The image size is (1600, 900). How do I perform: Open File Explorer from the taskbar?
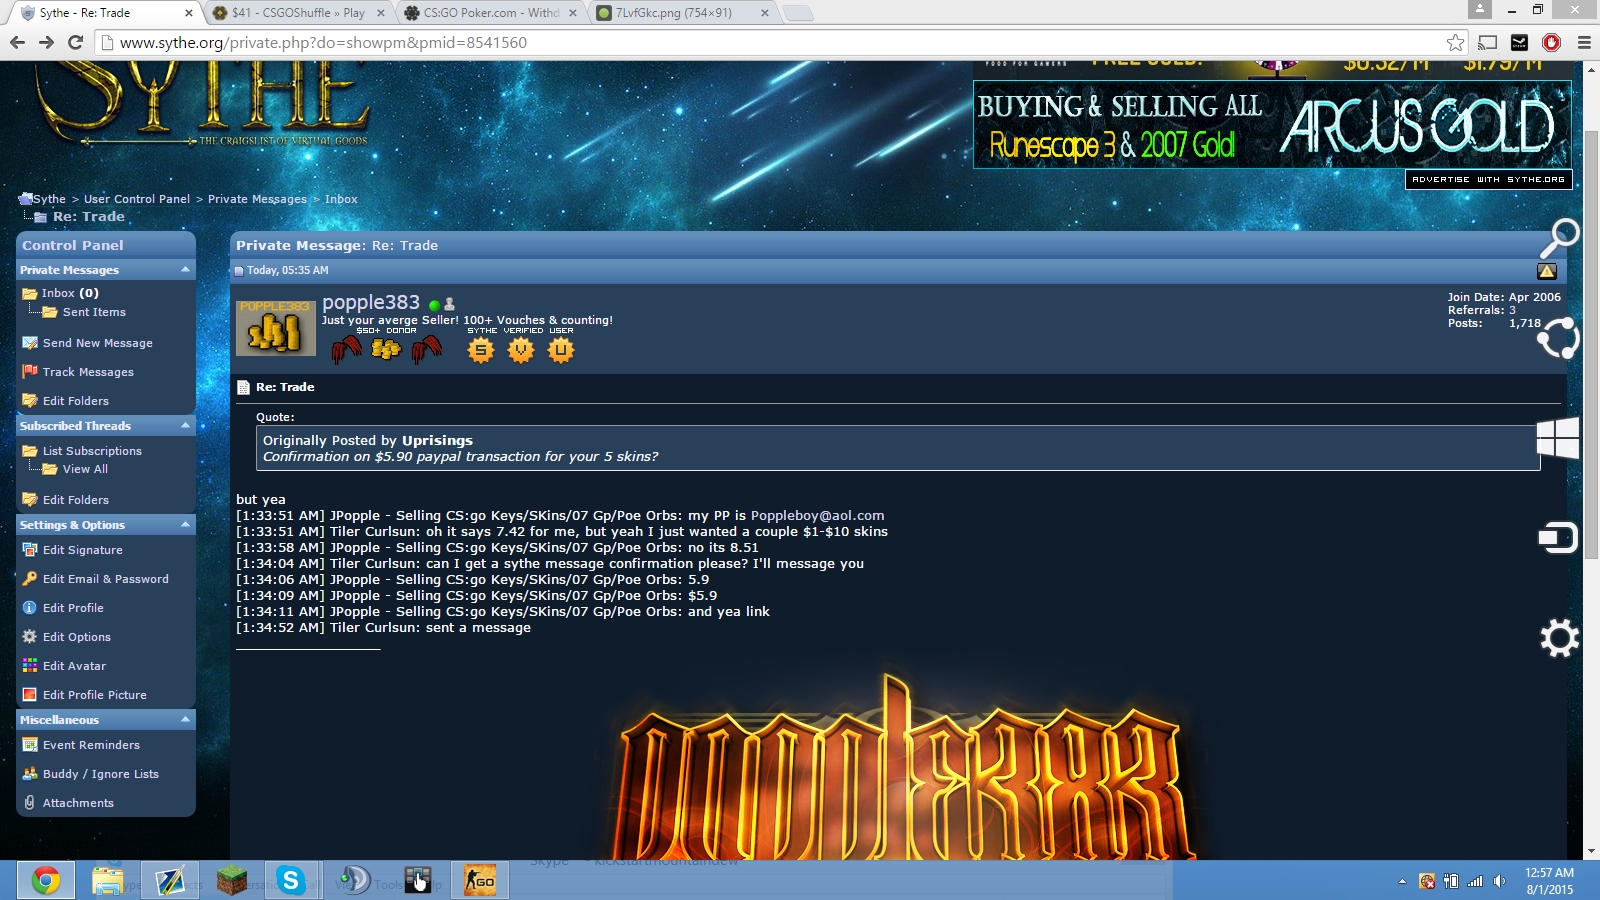pos(107,880)
